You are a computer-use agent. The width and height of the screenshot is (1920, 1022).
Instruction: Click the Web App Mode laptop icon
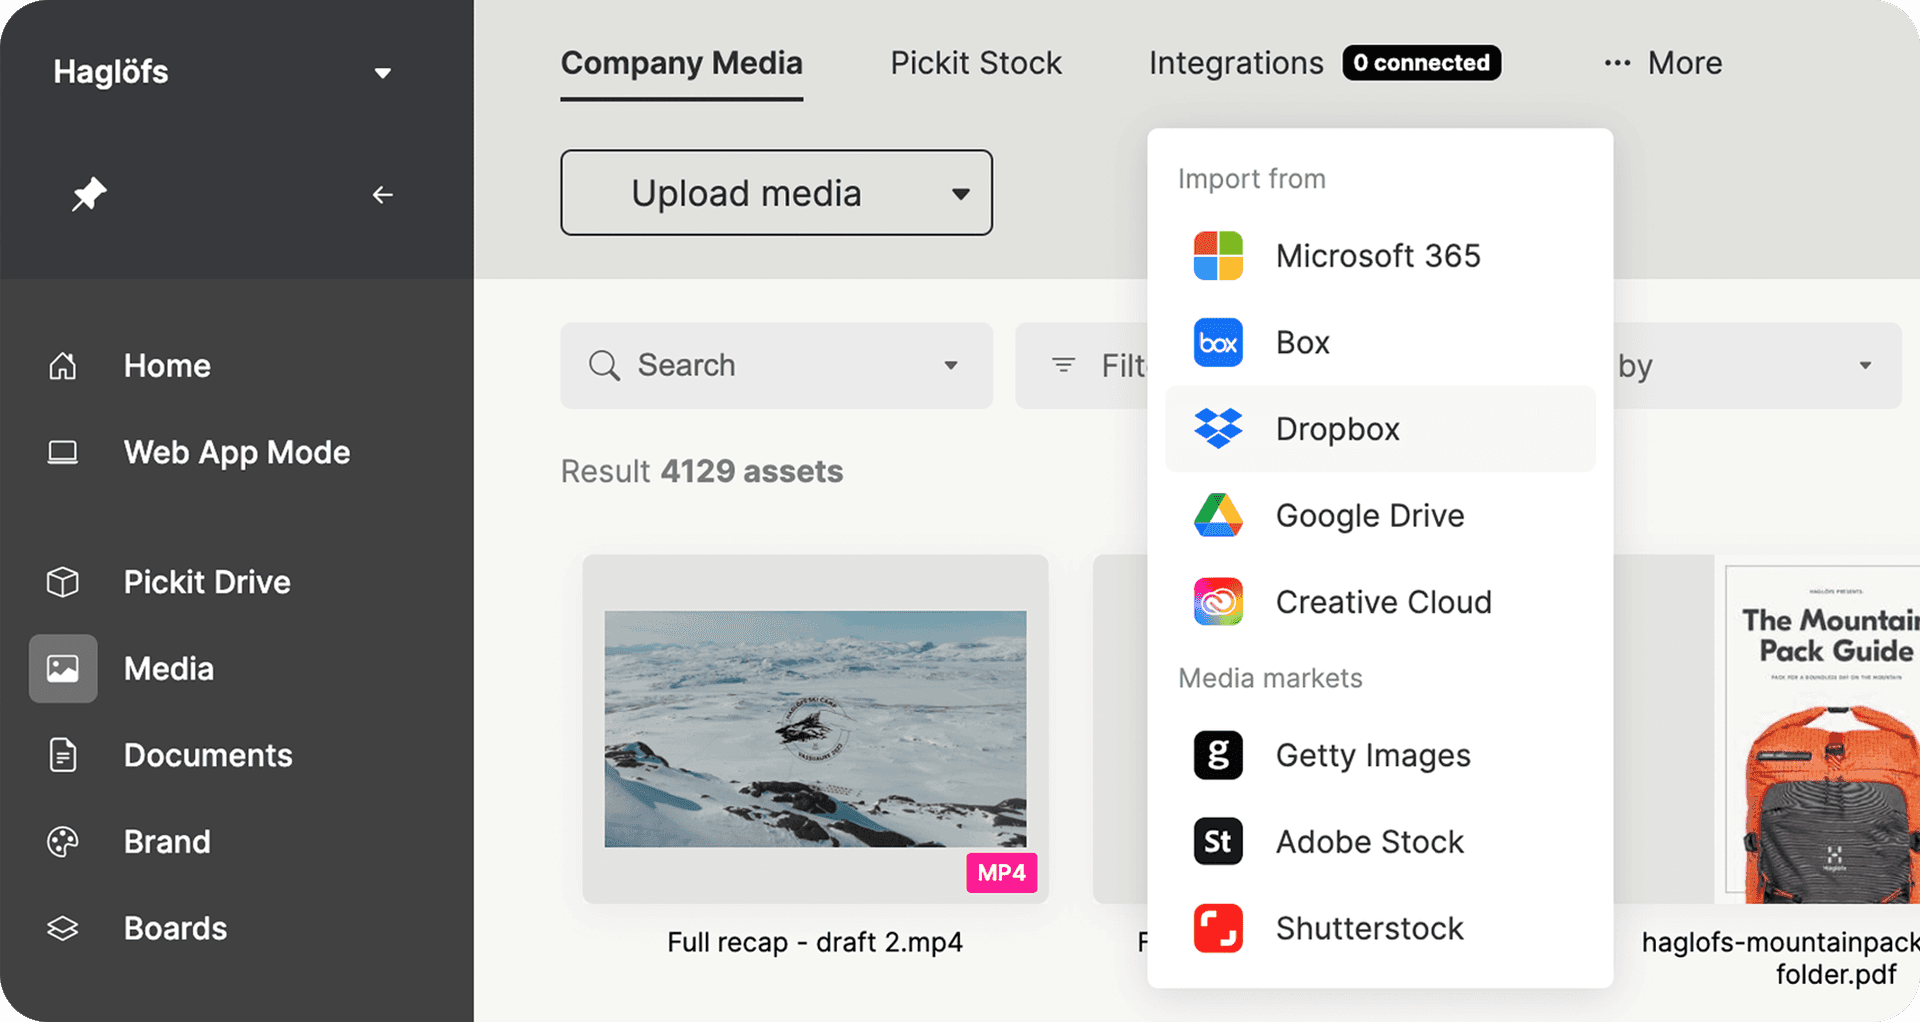[63, 453]
